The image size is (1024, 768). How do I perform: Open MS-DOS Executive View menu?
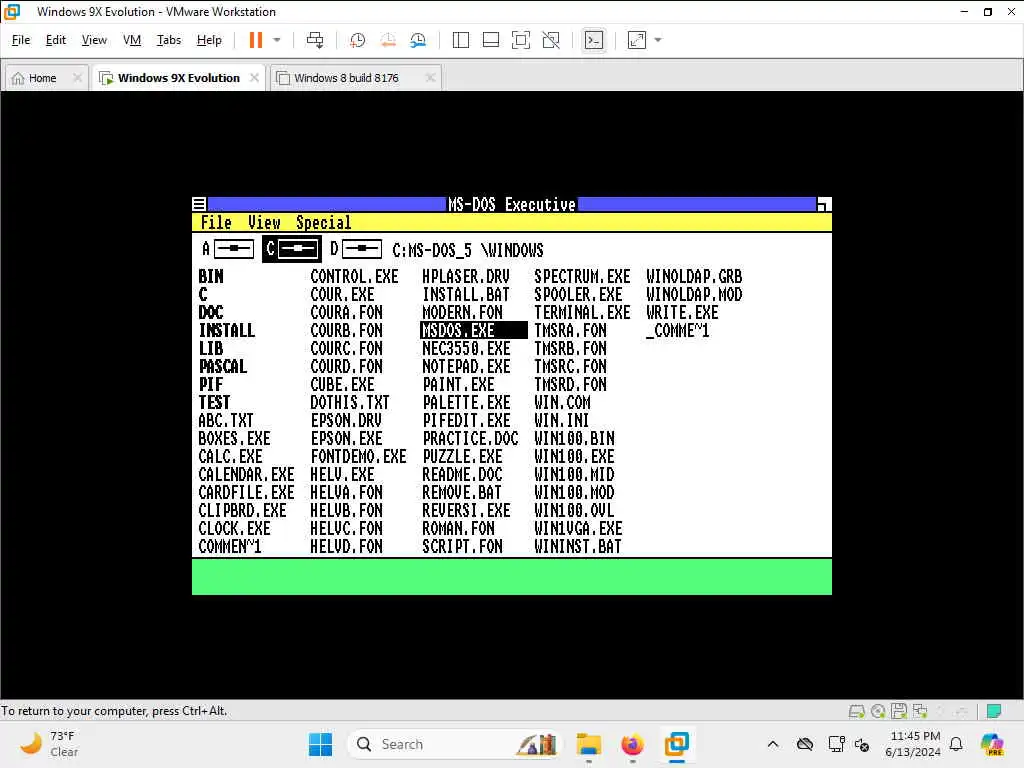tap(264, 223)
